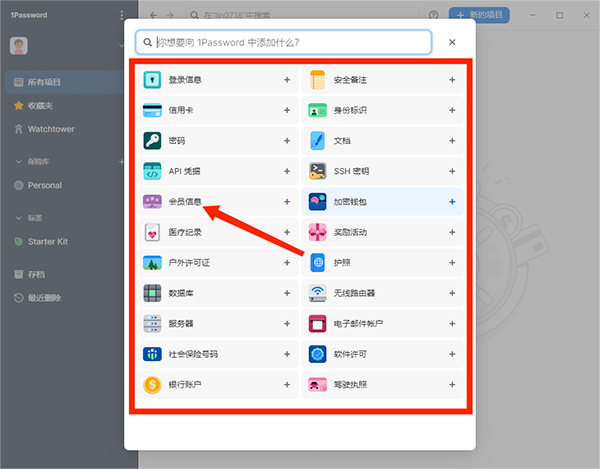Select the 数据库 database icon
The width and height of the screenshot is (600, 469).
[152, 293]
